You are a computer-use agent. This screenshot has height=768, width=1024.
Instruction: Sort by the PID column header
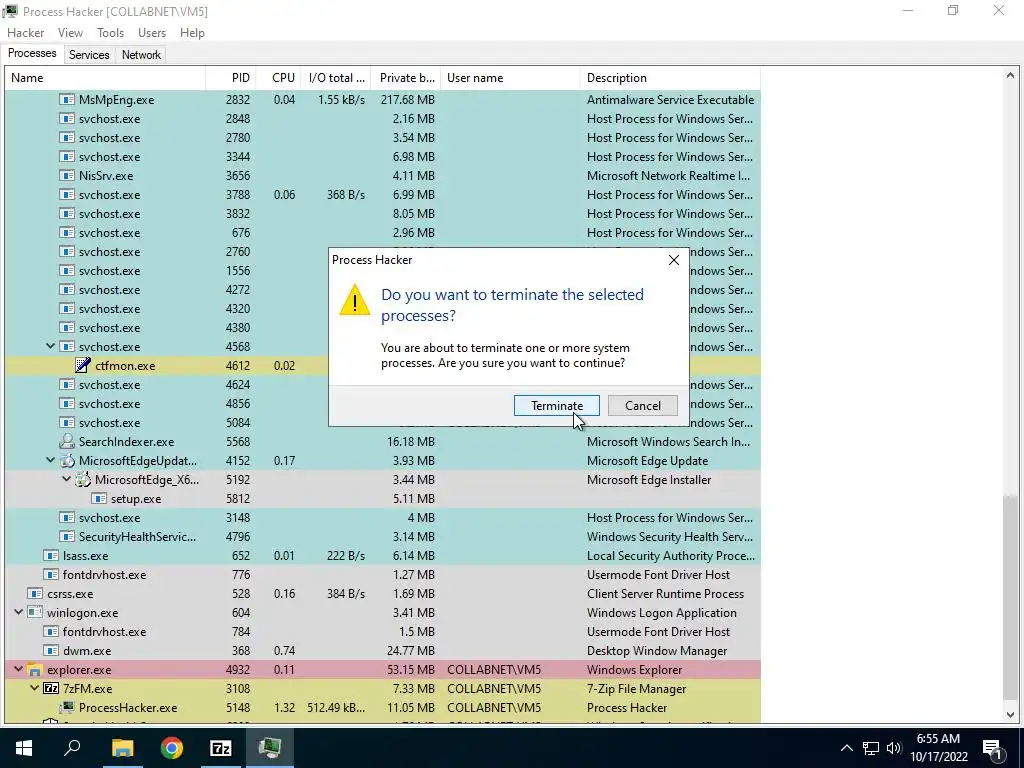coord(231,78)
